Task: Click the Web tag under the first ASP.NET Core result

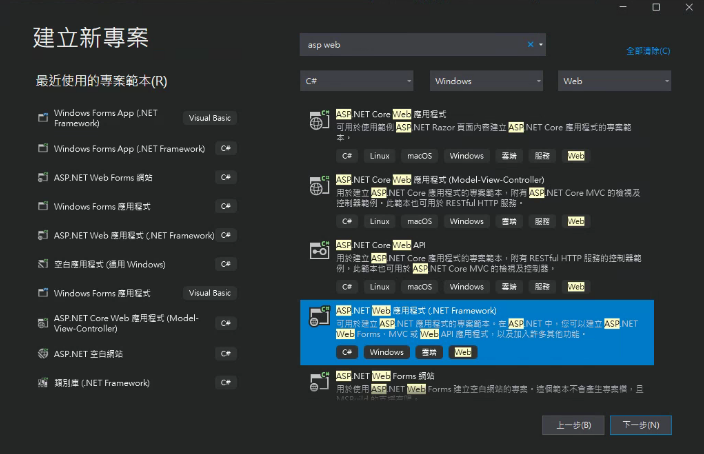Action: (576, 156)
